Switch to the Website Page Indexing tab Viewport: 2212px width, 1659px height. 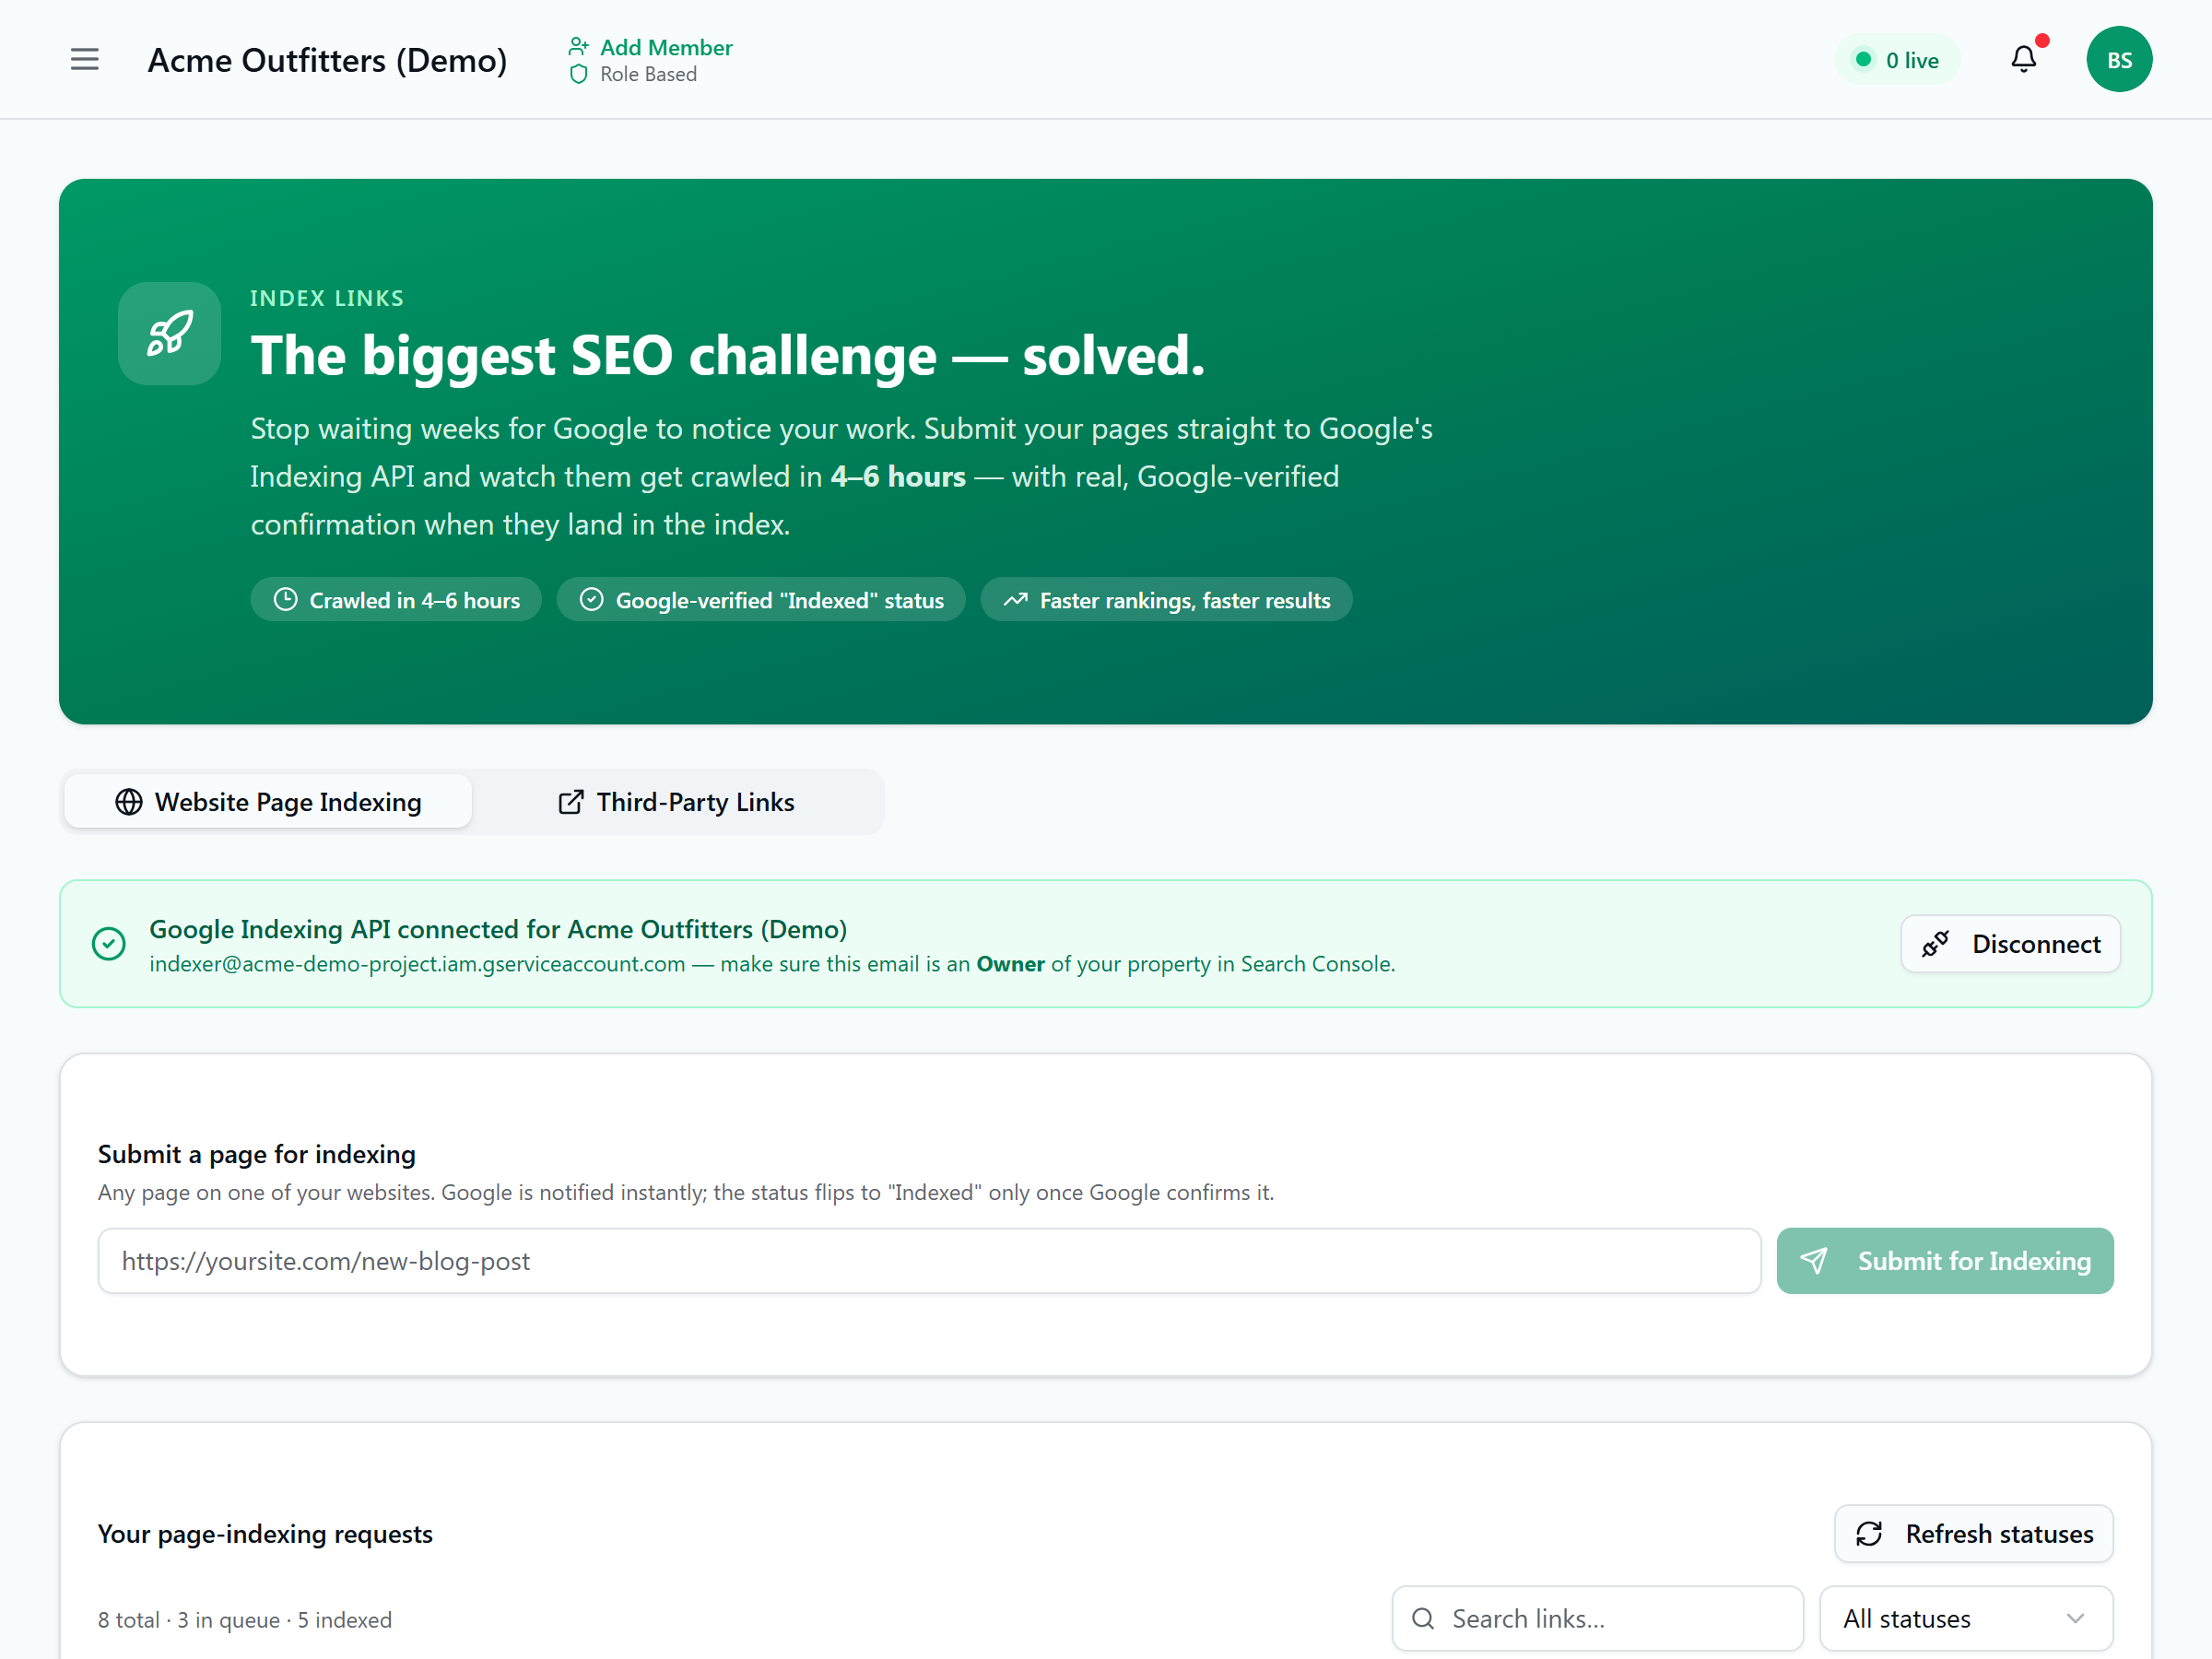pyautogui.click(x=268, y=802)
